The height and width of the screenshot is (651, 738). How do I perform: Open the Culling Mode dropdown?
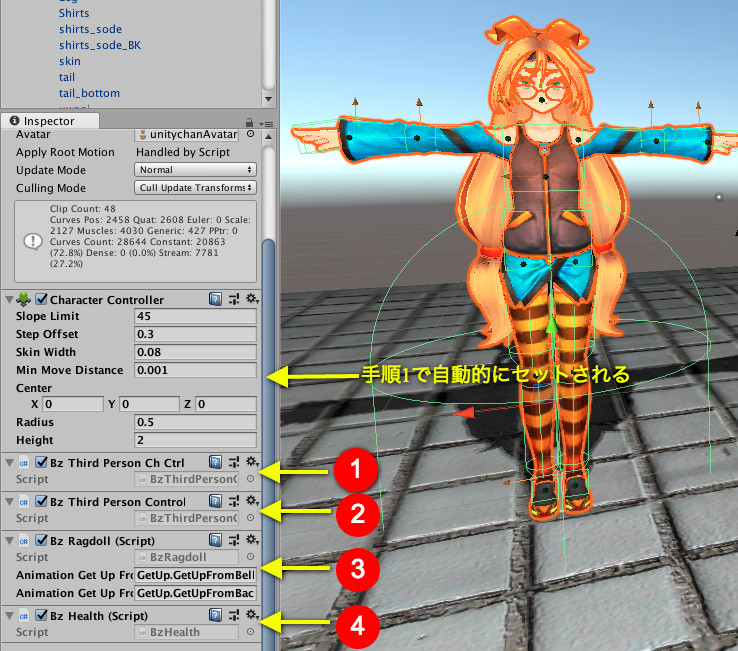195,187
